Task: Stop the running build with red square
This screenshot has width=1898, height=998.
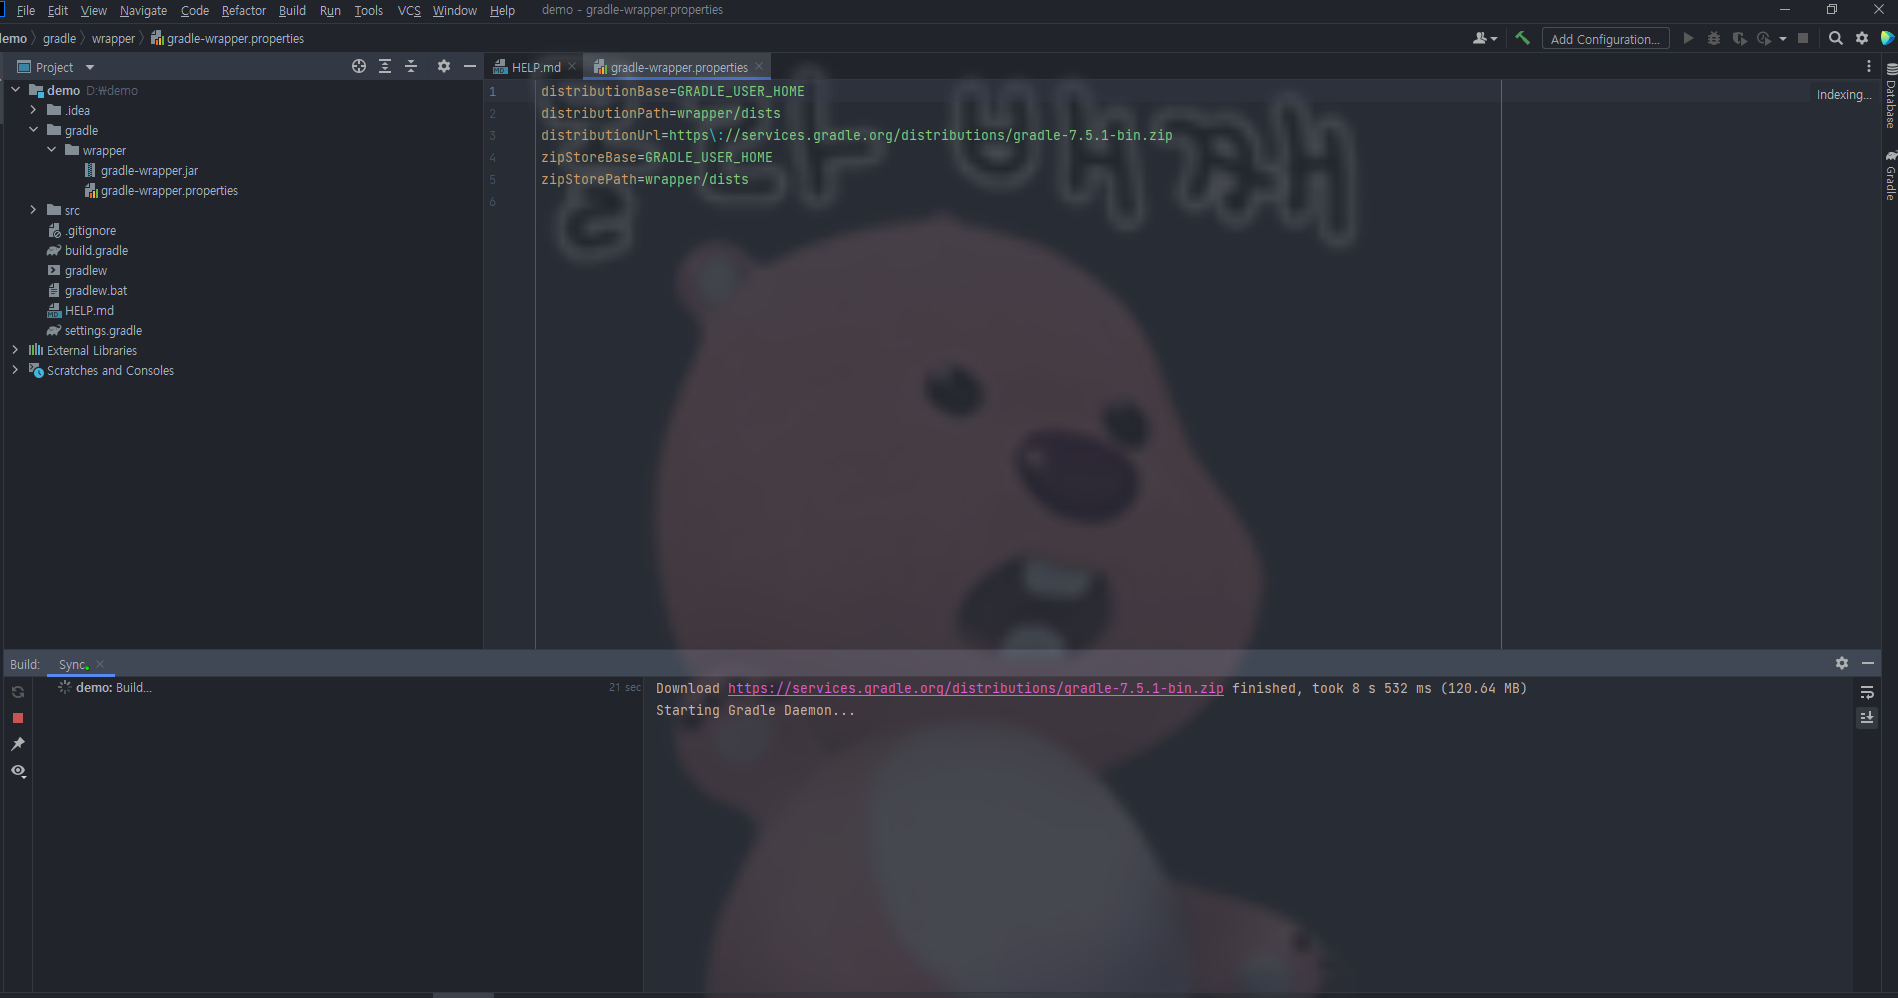Action: coord(18,718)
